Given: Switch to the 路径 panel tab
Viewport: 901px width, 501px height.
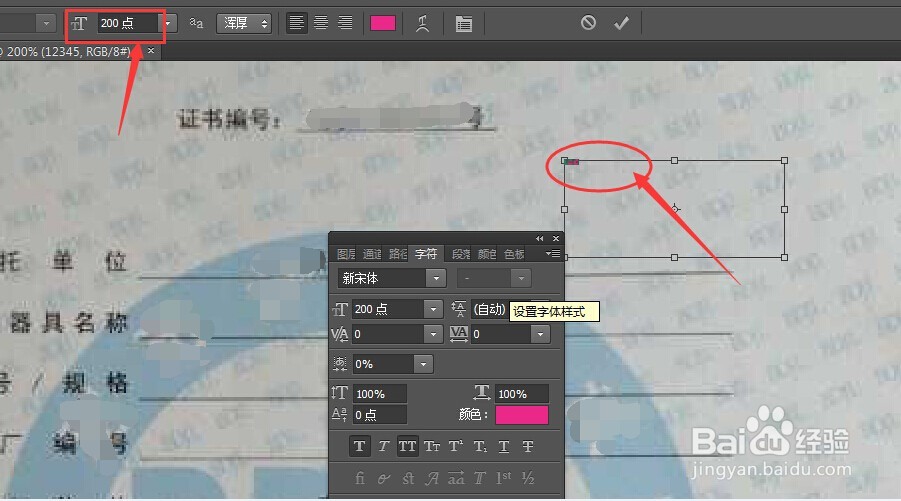Looking at the screenshot, I should [398, 254].
